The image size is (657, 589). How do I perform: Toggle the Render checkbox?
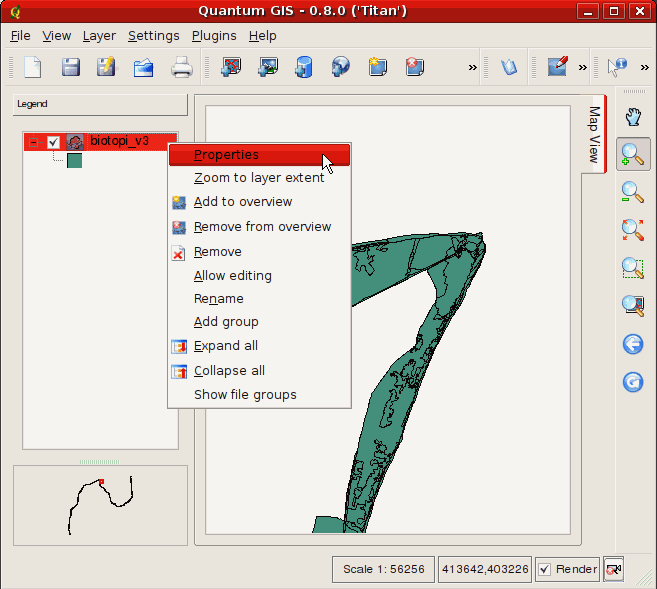tap(545, 569)
